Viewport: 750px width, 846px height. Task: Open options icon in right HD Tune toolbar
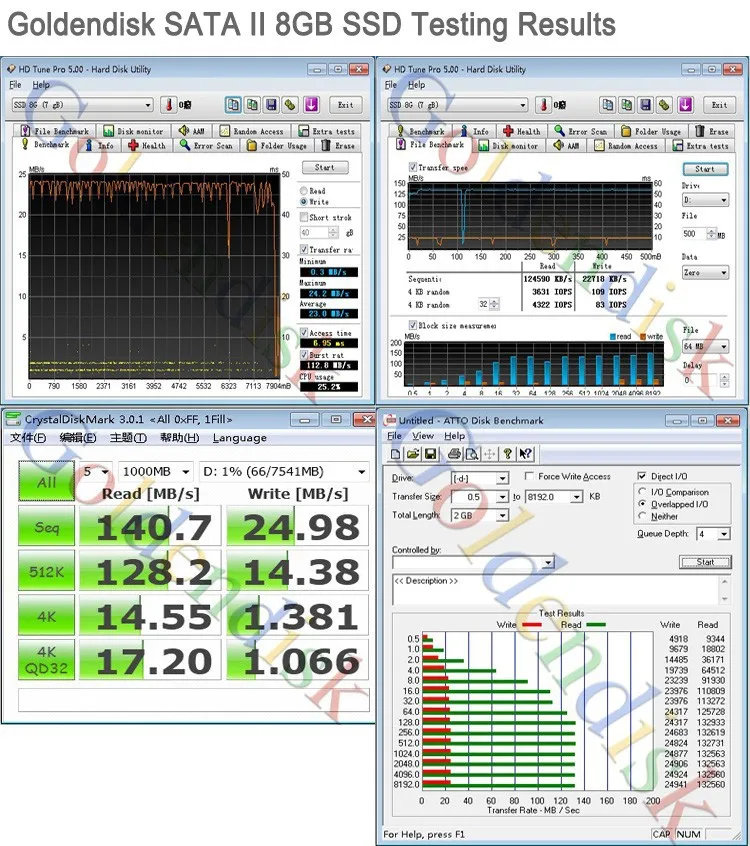(x=664, y=105)
